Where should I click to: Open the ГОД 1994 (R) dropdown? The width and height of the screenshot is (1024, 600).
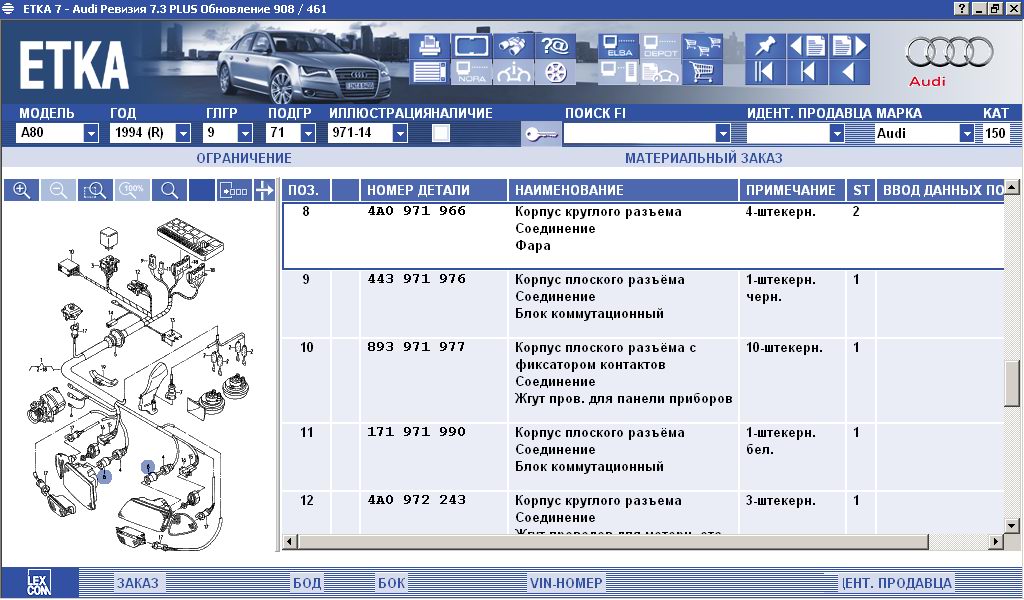click(183, 133)
